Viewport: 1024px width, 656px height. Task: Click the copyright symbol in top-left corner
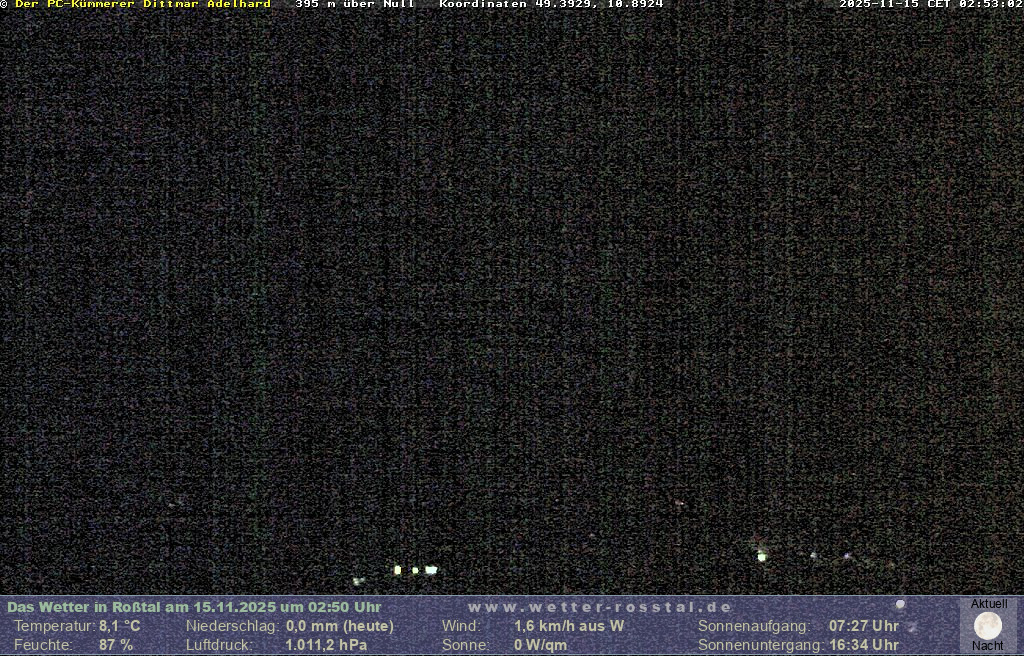(5, 5)
